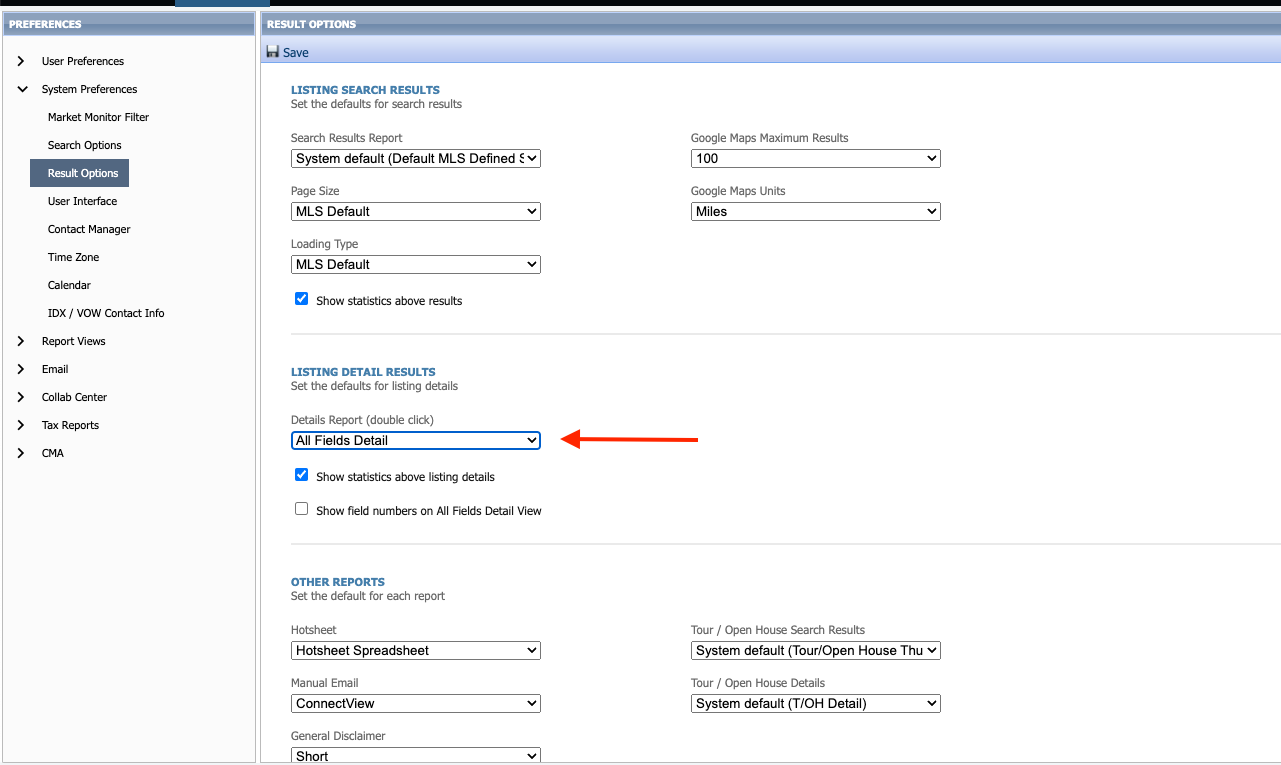The width and height of the screenshot is (1281, 765).
Task: Open IDX / VOW Contact Info
Action: click(x=106, y=313)
